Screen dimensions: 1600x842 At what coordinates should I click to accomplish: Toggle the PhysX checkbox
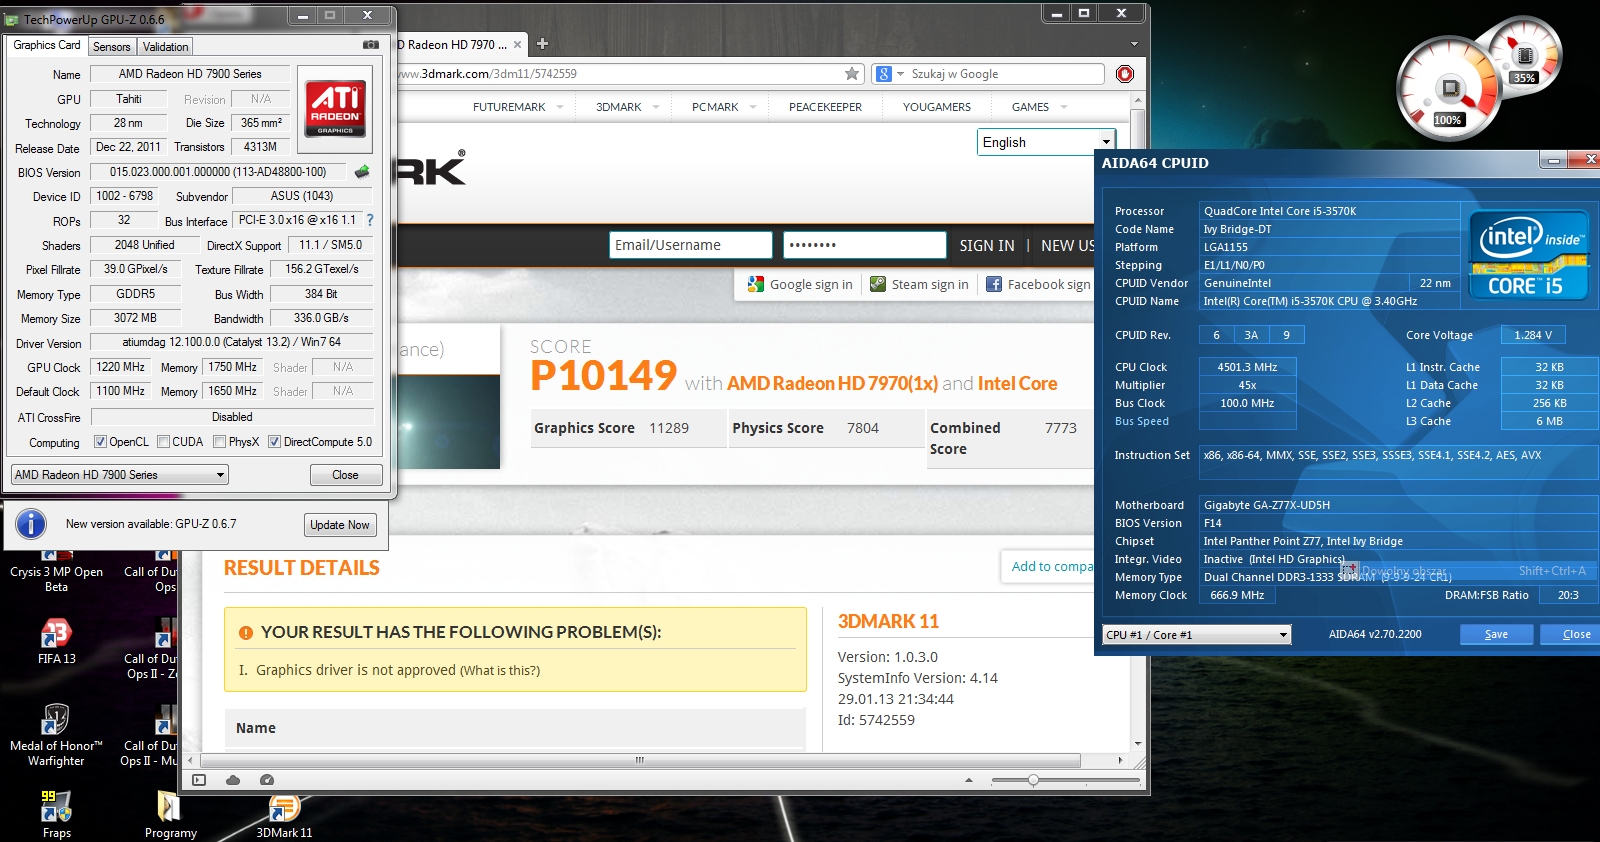click(219, 442)
